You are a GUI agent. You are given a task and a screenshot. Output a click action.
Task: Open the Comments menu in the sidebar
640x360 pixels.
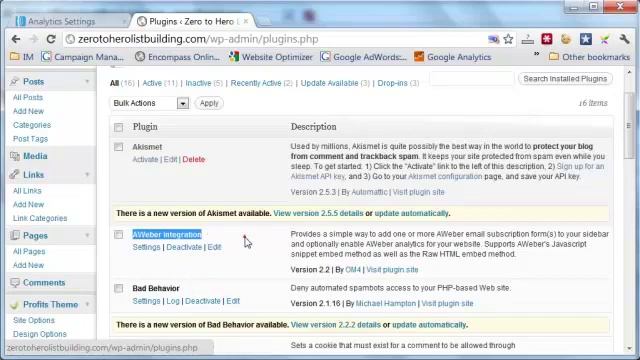[x=44, y=282]
